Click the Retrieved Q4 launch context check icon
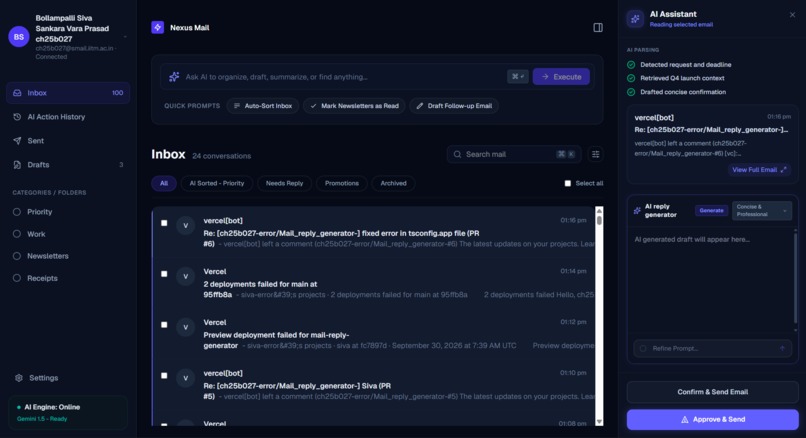 631,78
